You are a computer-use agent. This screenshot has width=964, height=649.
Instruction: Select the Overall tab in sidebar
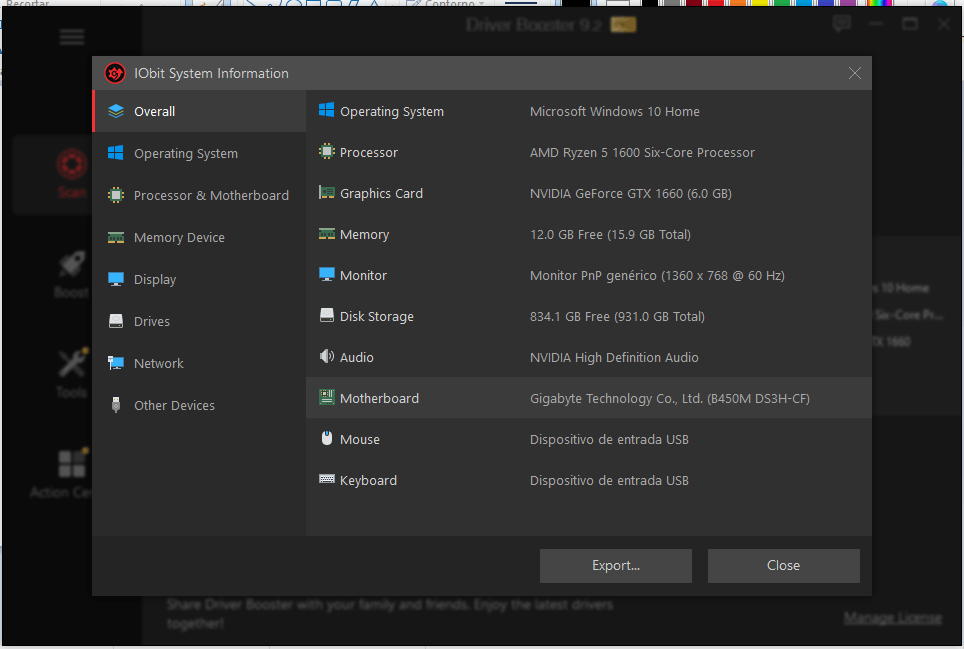click(199, 111)
